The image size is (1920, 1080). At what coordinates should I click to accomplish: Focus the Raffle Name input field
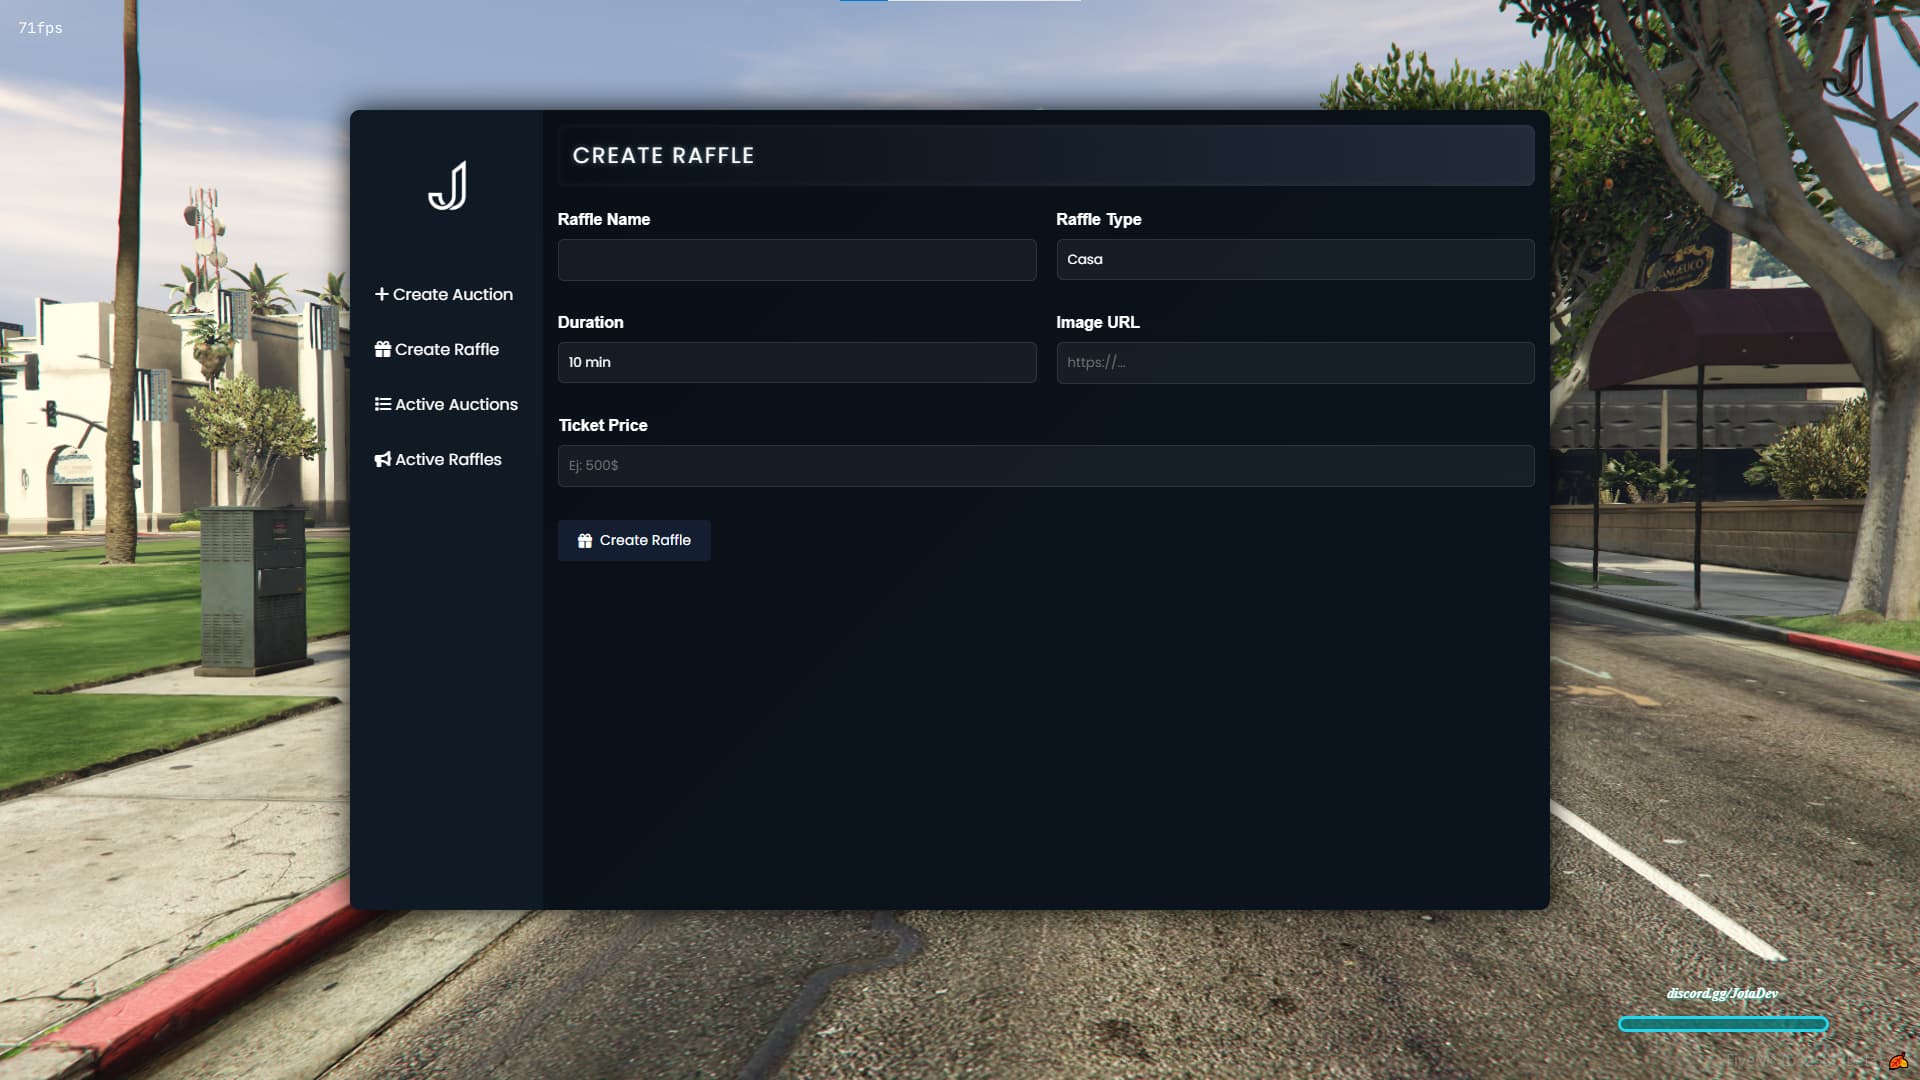[x=796, y=260]
